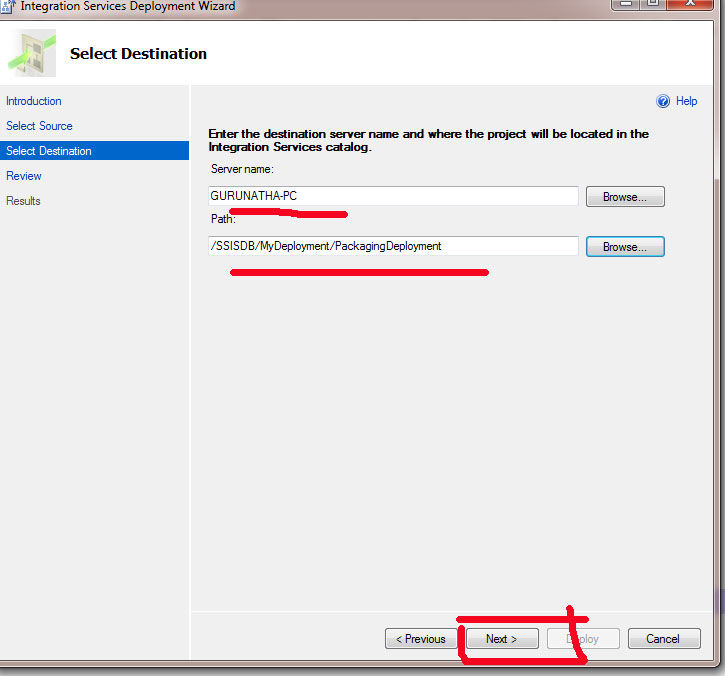Click the 'Path:' label
725x676 pixels.
223,219
